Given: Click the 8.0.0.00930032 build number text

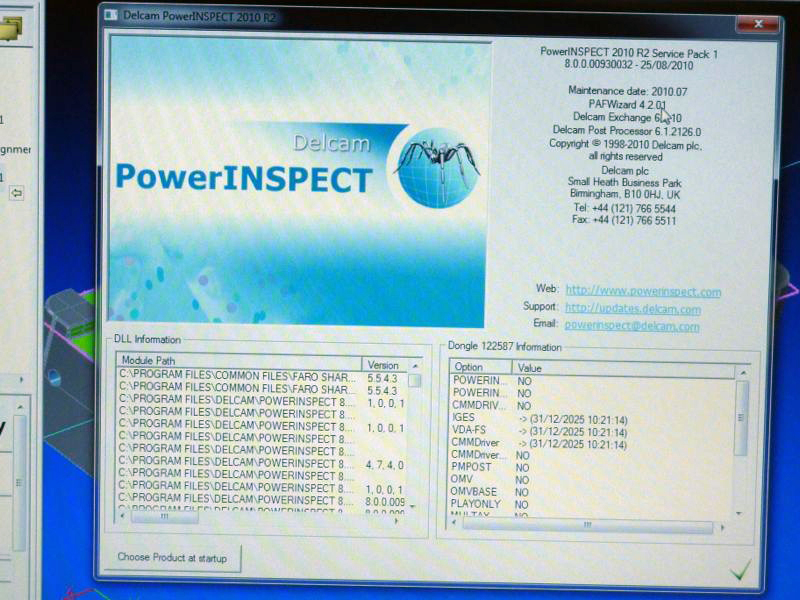Looking at the screenshot, I should [x=598, y=65].
